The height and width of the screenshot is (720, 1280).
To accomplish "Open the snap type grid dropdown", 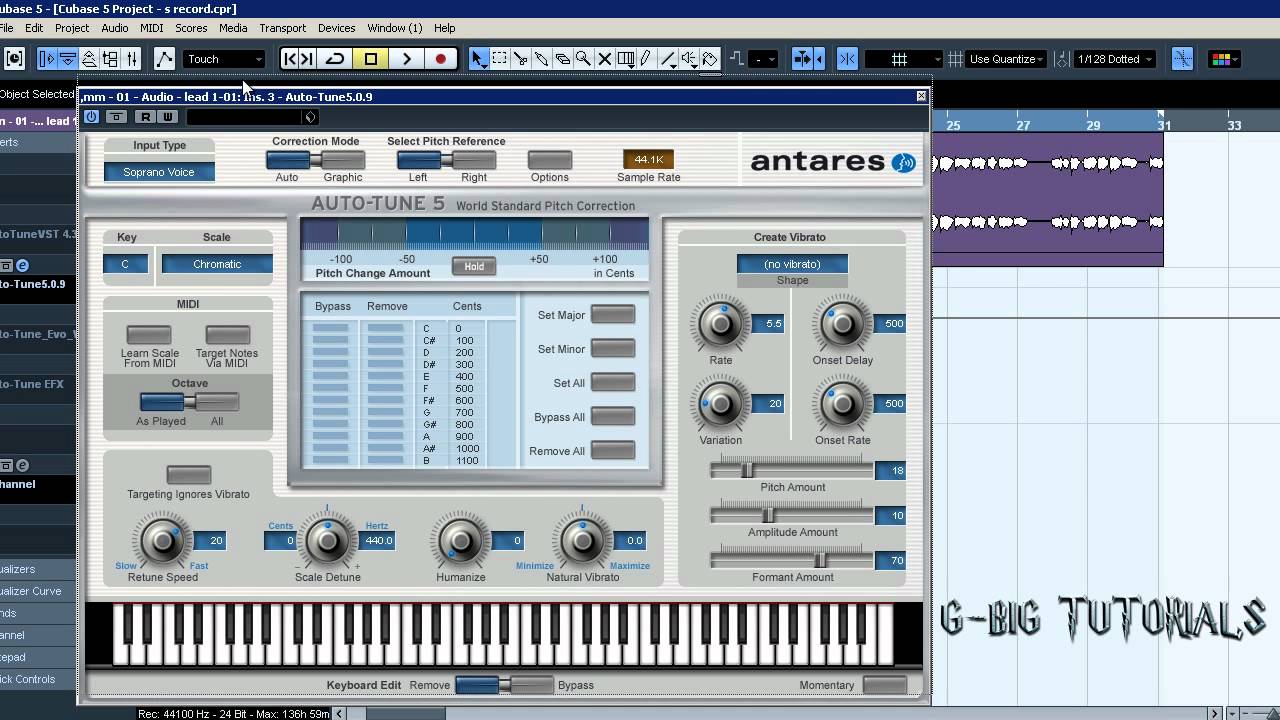I will [904, 59].
